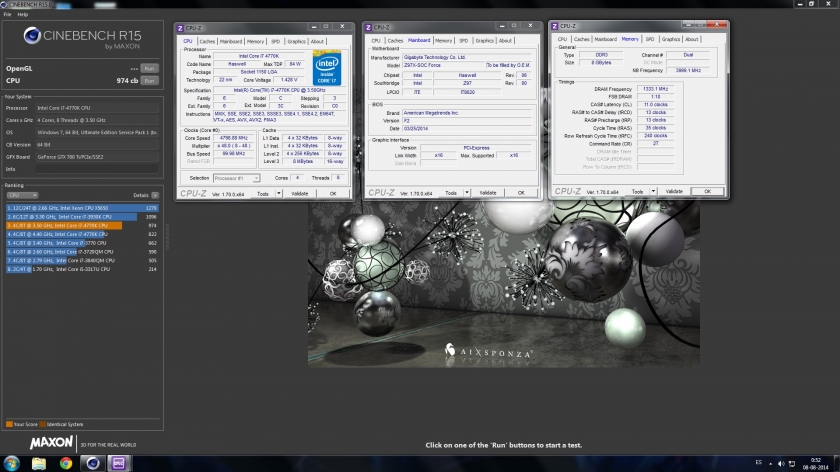Select ranking entry Core i7-3770 CPU

coord(82,243)
